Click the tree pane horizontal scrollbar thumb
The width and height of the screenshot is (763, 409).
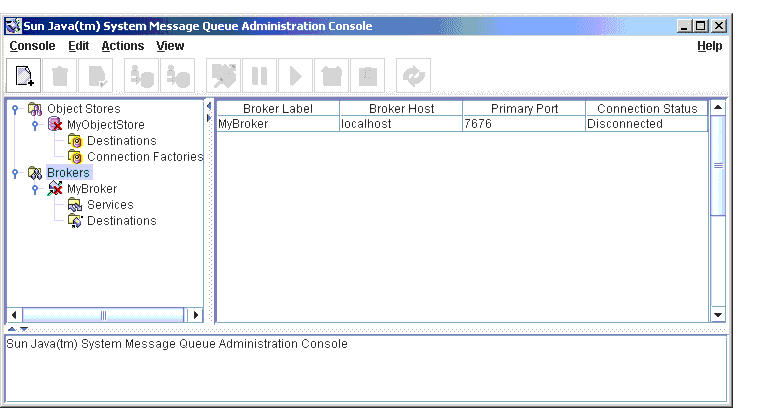(103, 315)
